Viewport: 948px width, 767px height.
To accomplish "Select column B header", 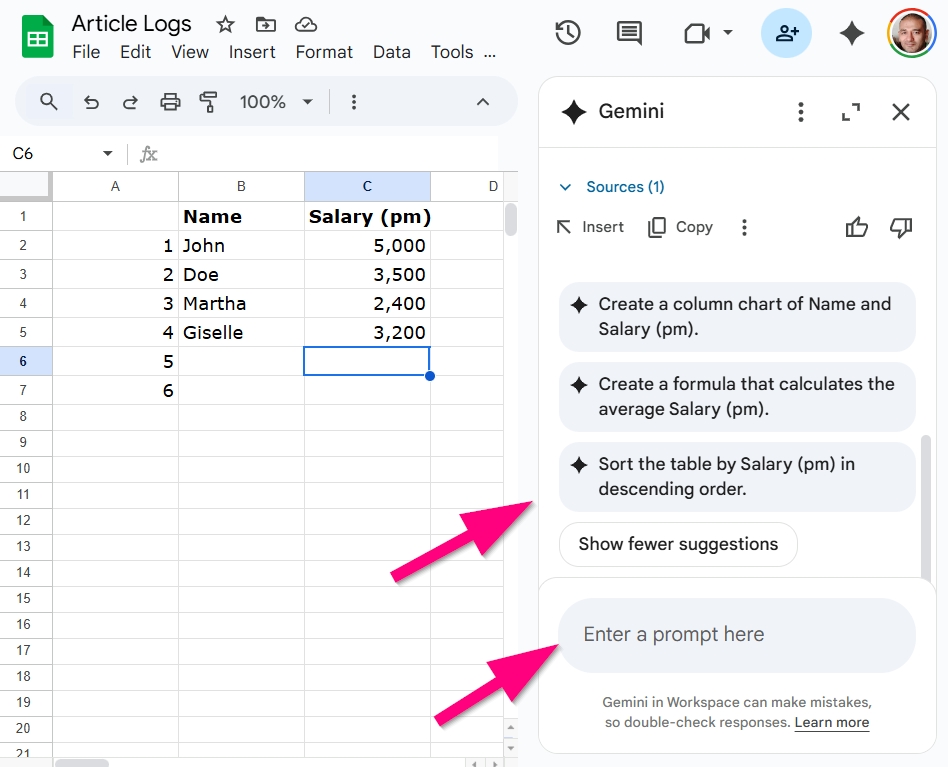I will 241,186.
